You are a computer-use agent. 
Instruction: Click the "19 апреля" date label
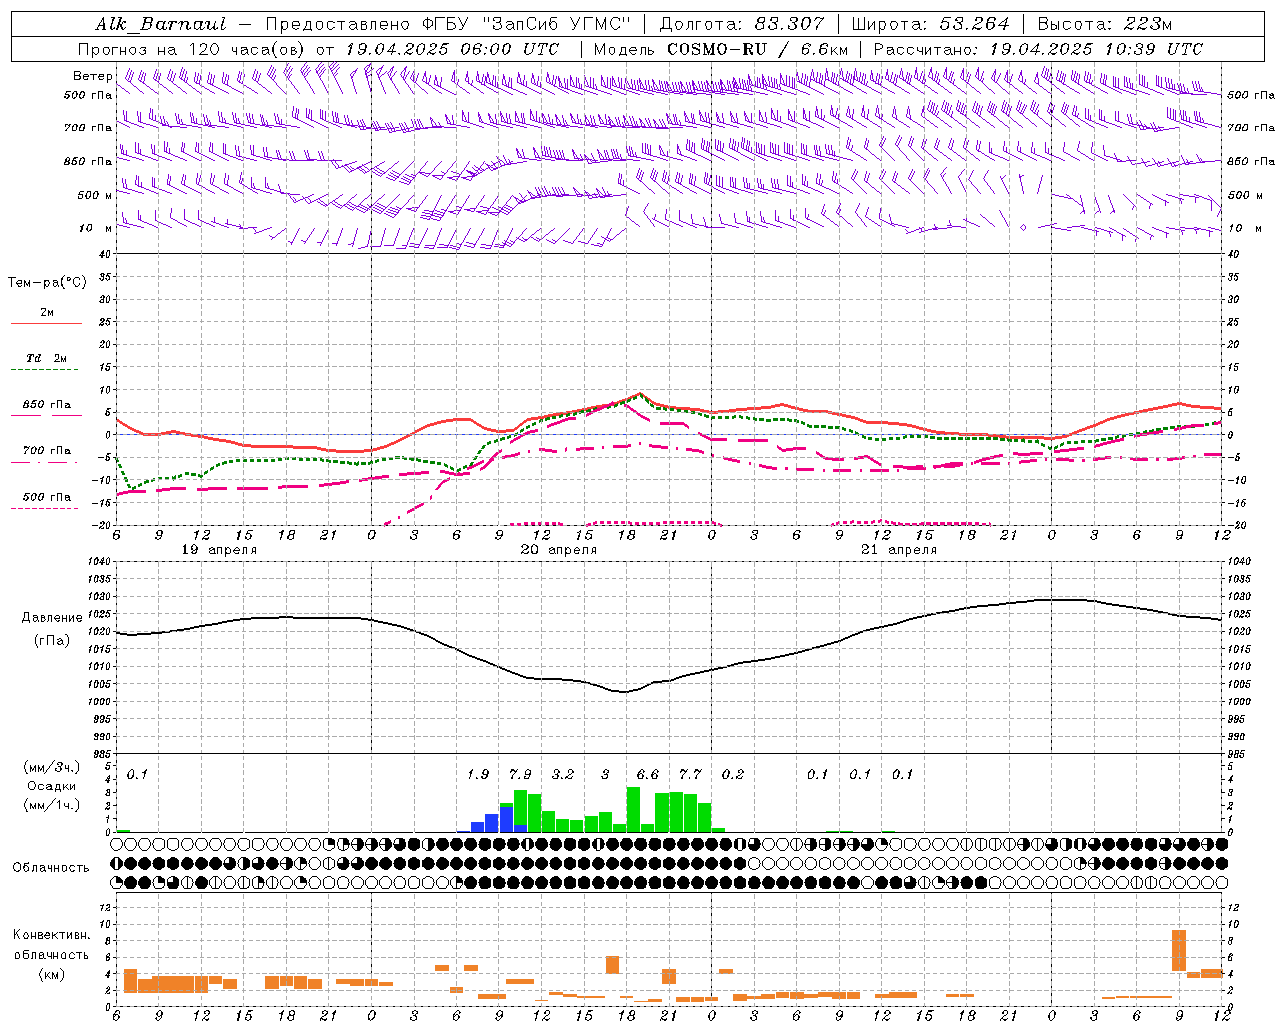click(x=219, y=550)
